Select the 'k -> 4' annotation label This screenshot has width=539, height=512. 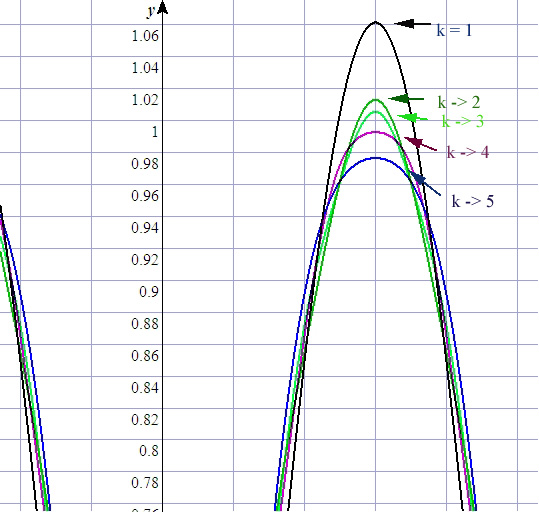pyautogui.click(x=468, y=152)
